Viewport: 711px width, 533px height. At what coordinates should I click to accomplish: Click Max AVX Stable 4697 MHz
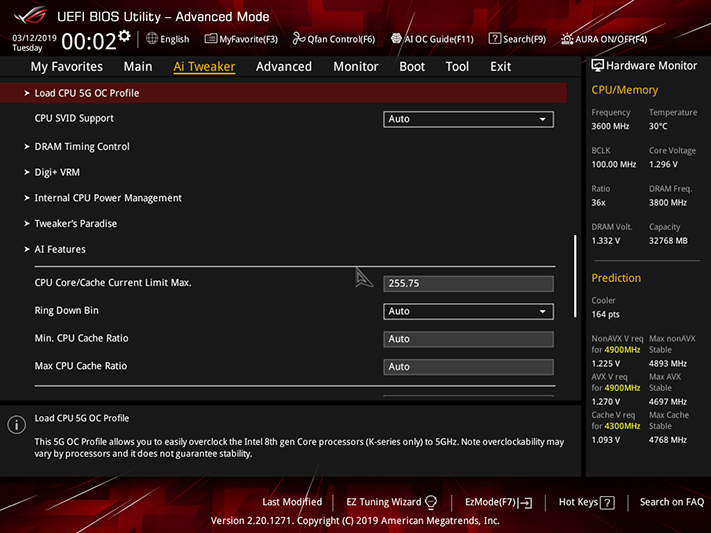(667, 402)
